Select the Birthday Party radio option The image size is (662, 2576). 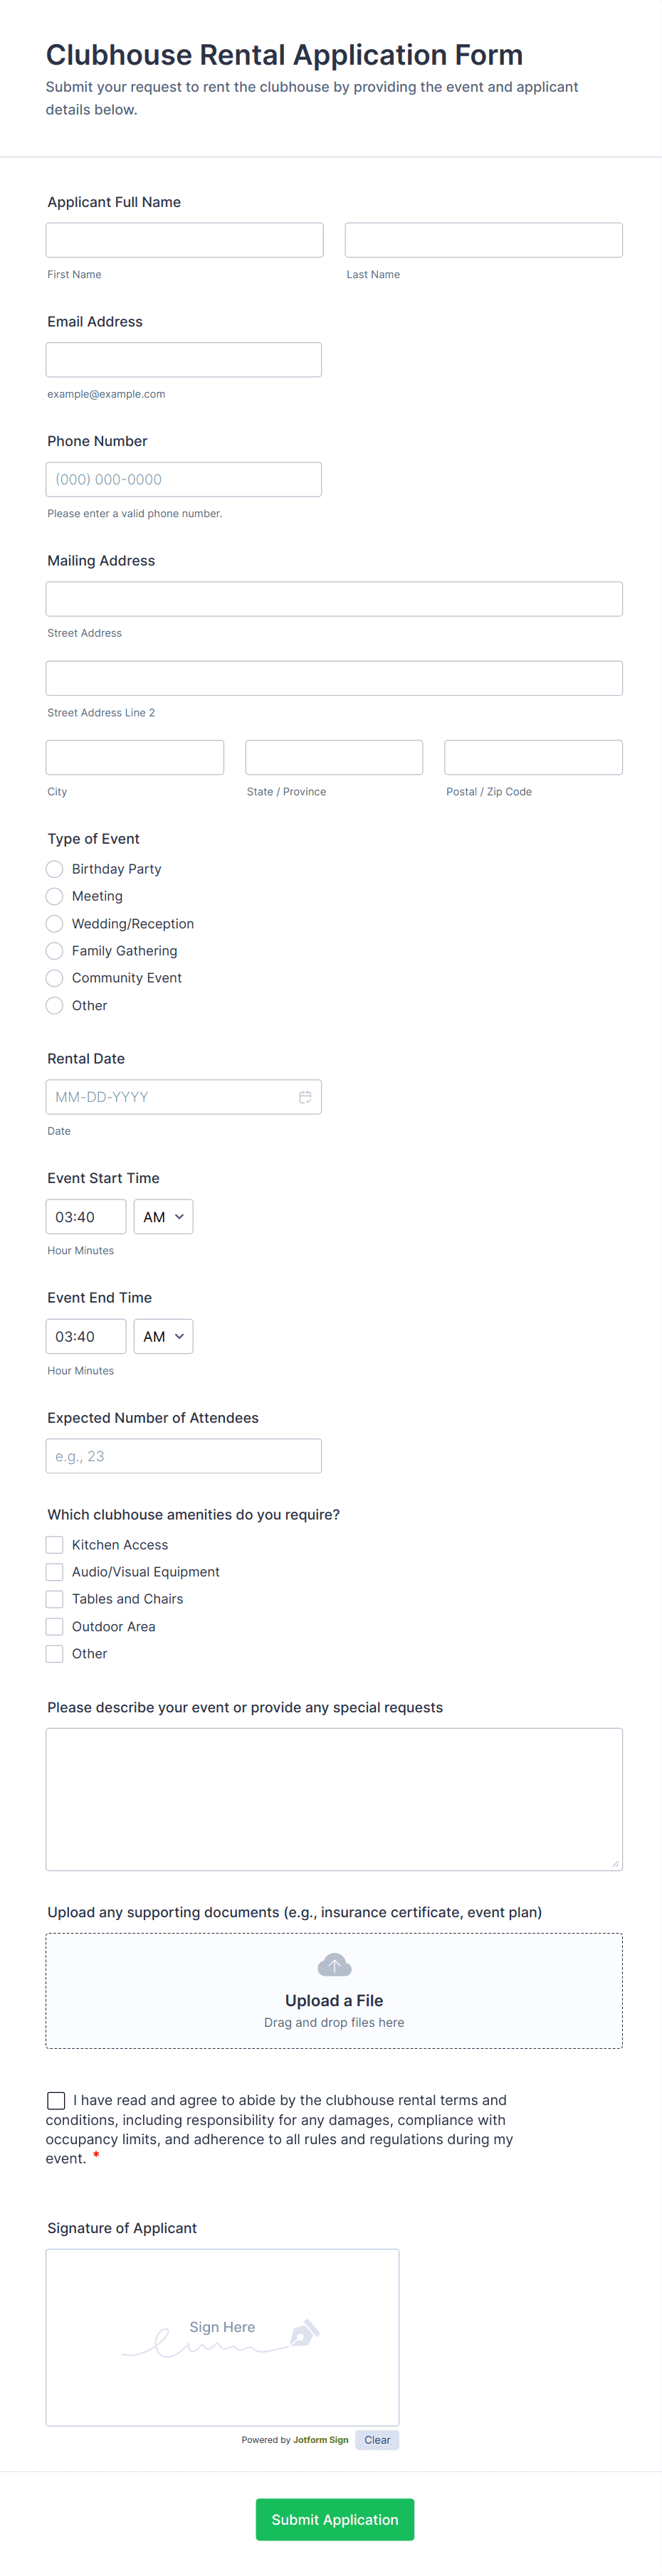tap(55, 869)
